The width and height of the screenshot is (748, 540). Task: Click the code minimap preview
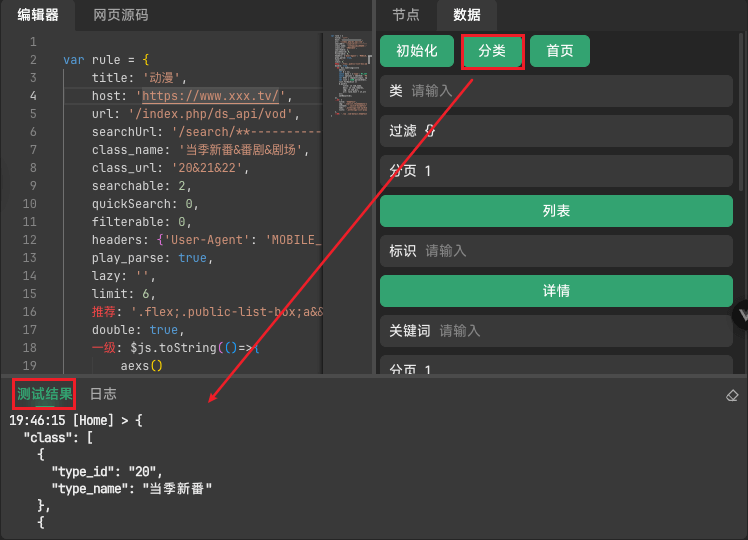[347, 80]
